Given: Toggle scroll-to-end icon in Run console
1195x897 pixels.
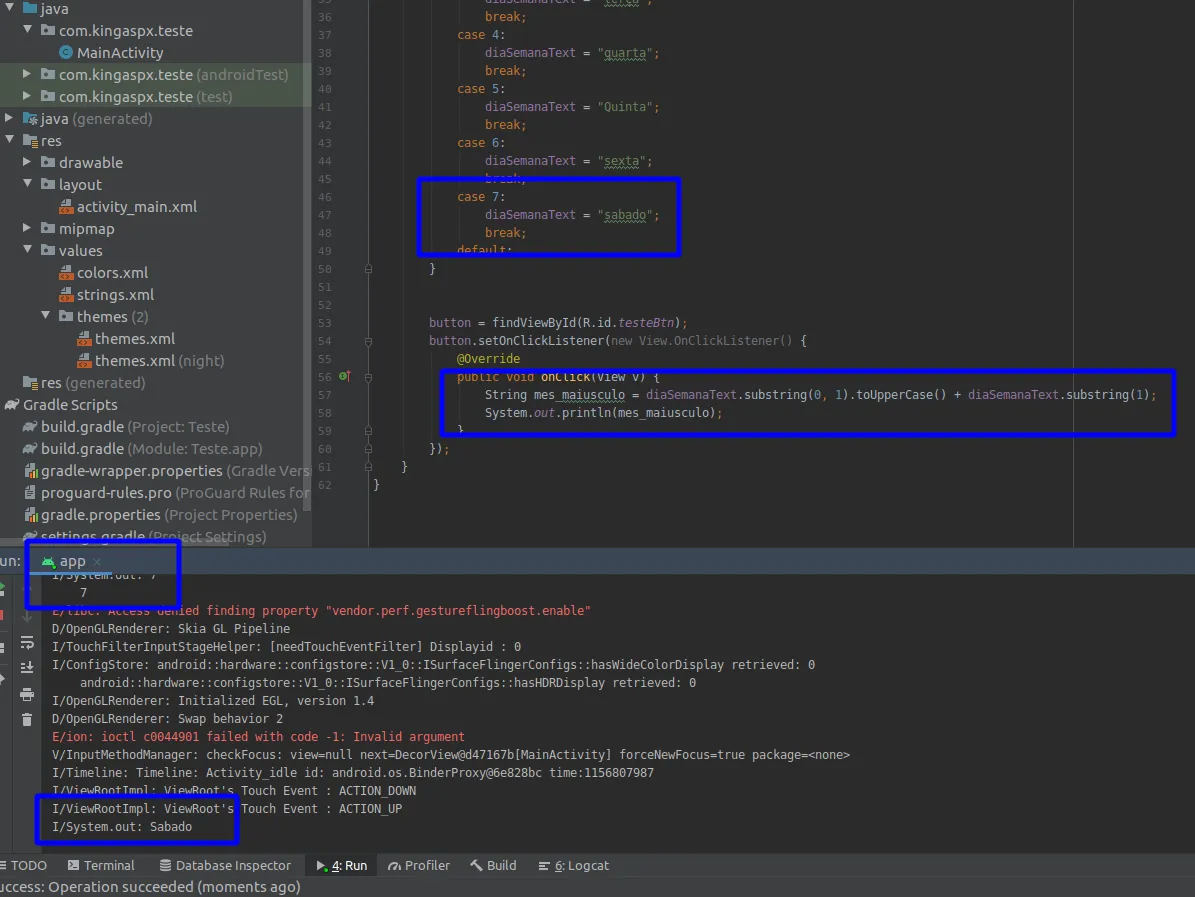Looking at the screenshot, I should pos(27,667).
